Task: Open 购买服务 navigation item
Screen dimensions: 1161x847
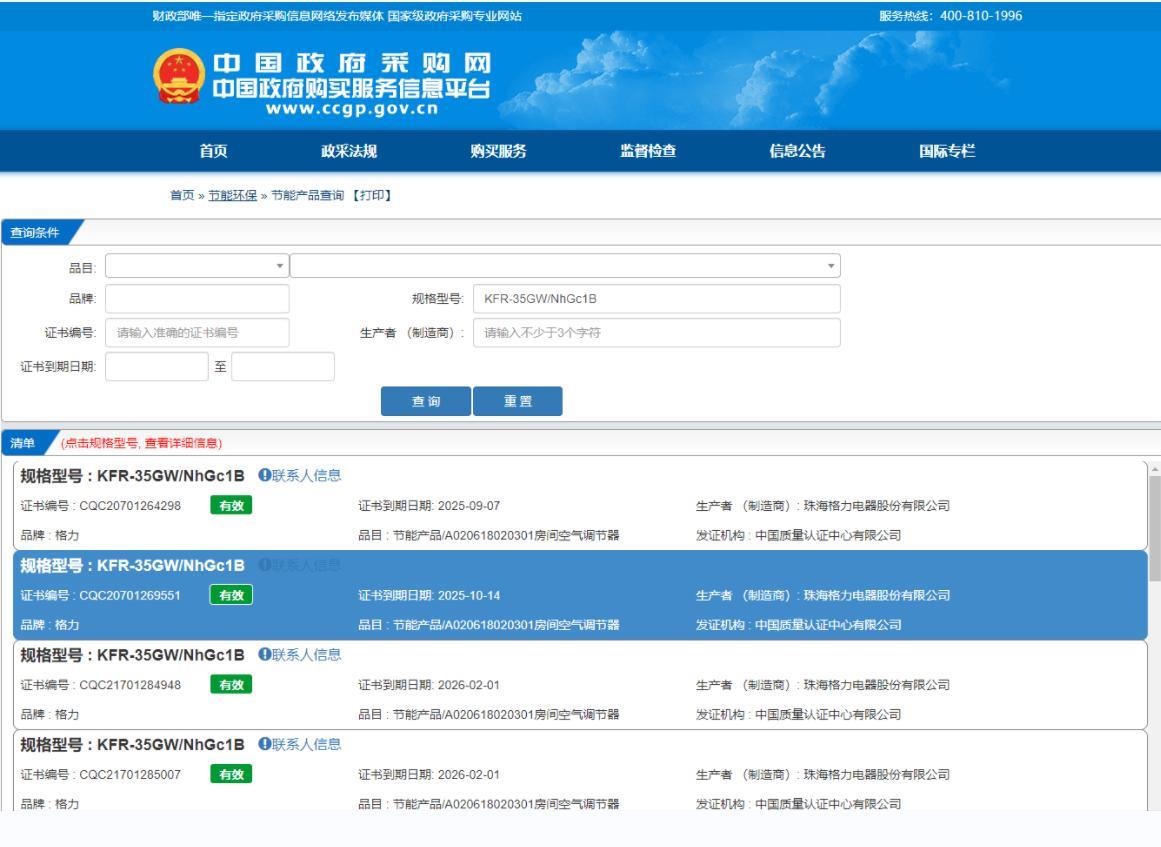Action: 498,151
